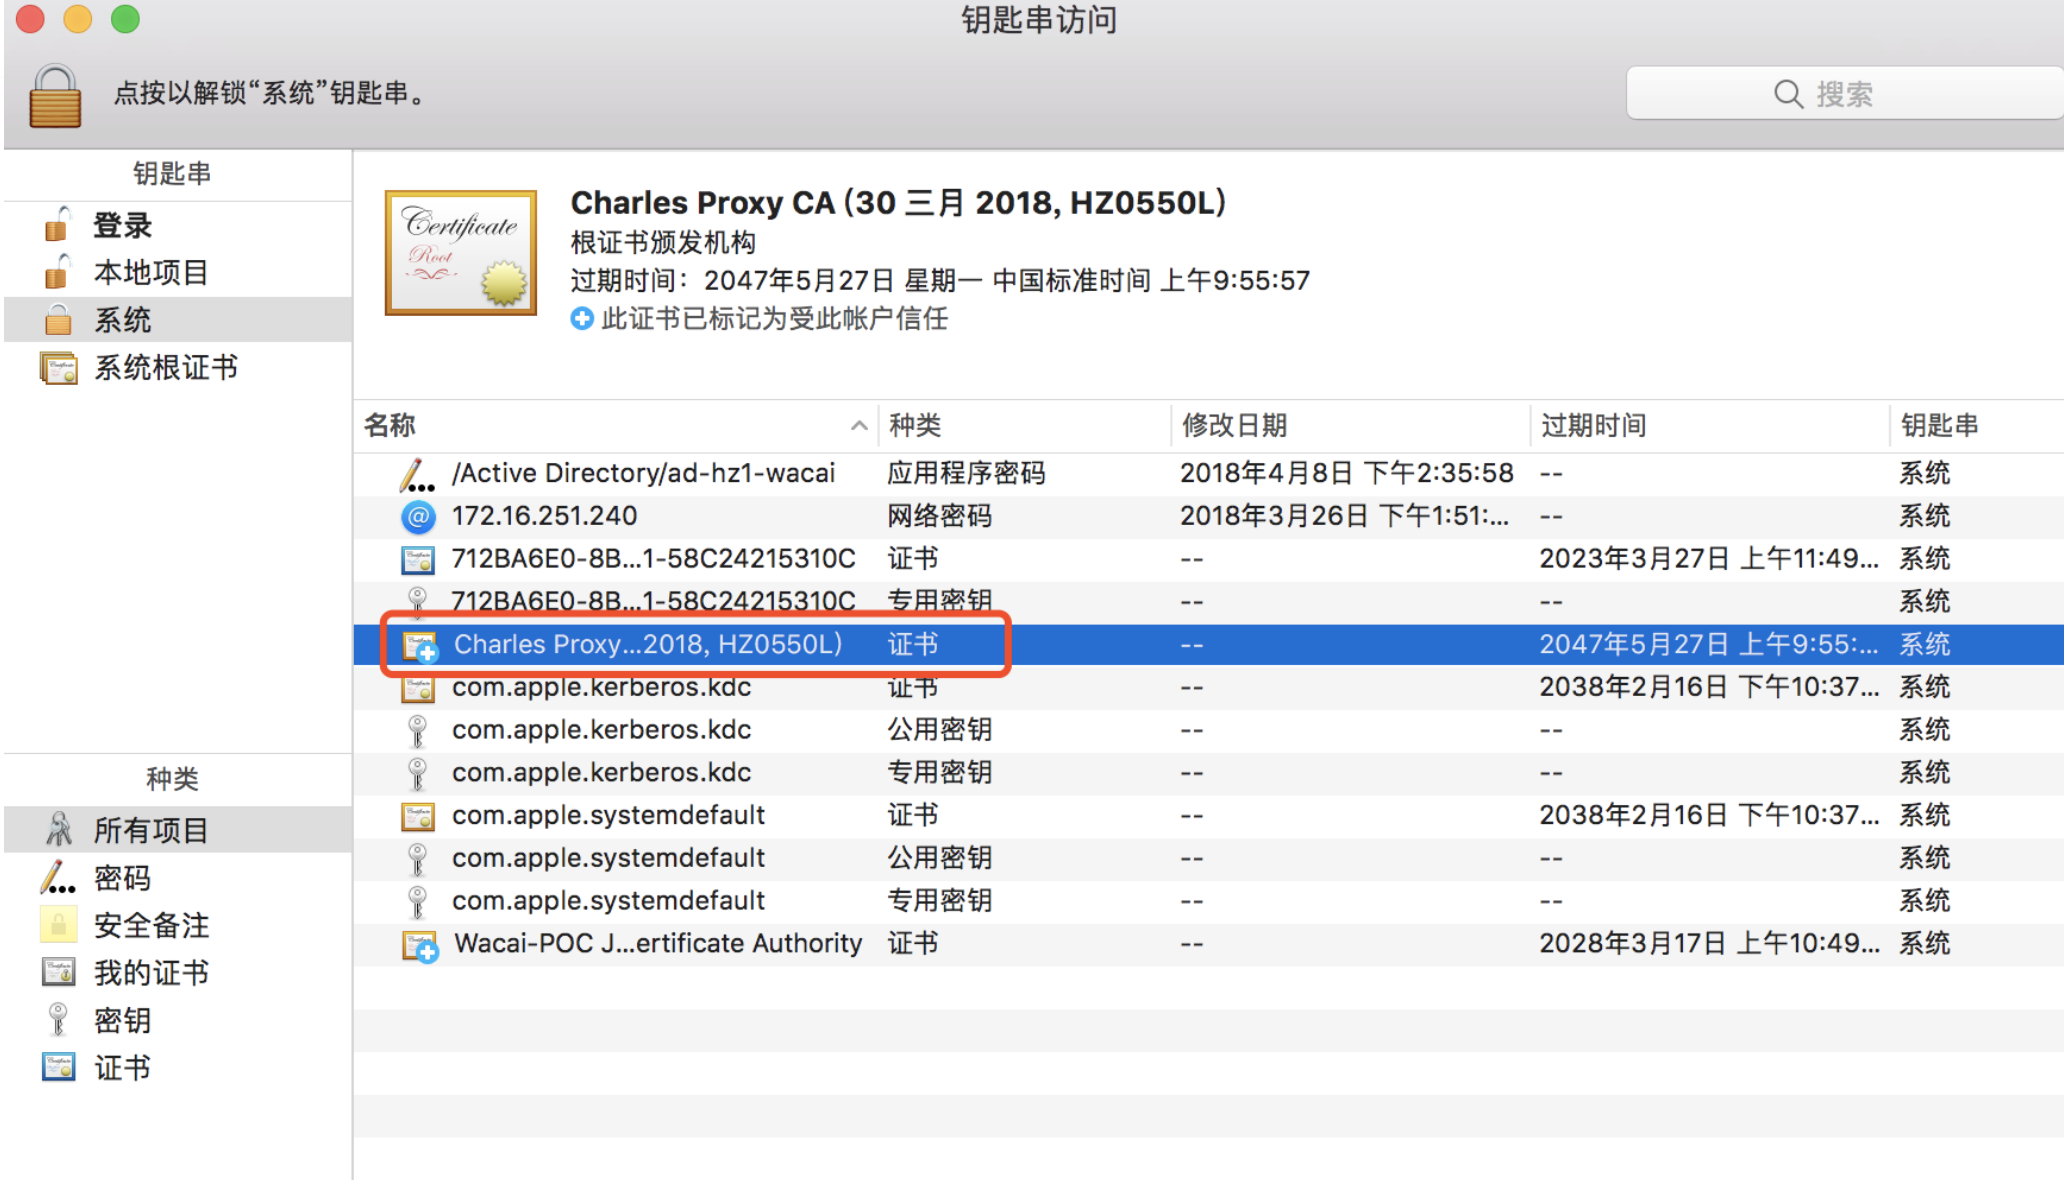Image resolution: width=2064 pixels, height=1180 pixels.
Task: Click the Charles Proxy certificate icon in list
Action: [419, 646]
